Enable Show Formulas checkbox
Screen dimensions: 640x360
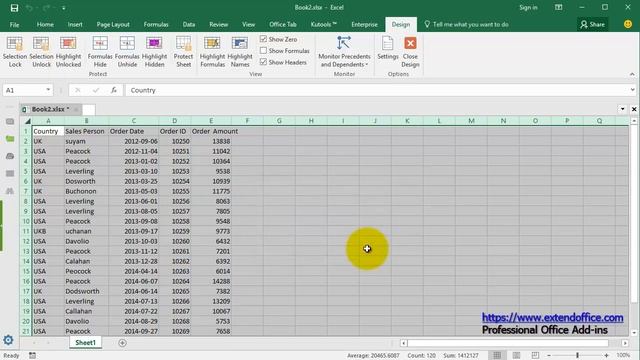(x=263, y=51)
